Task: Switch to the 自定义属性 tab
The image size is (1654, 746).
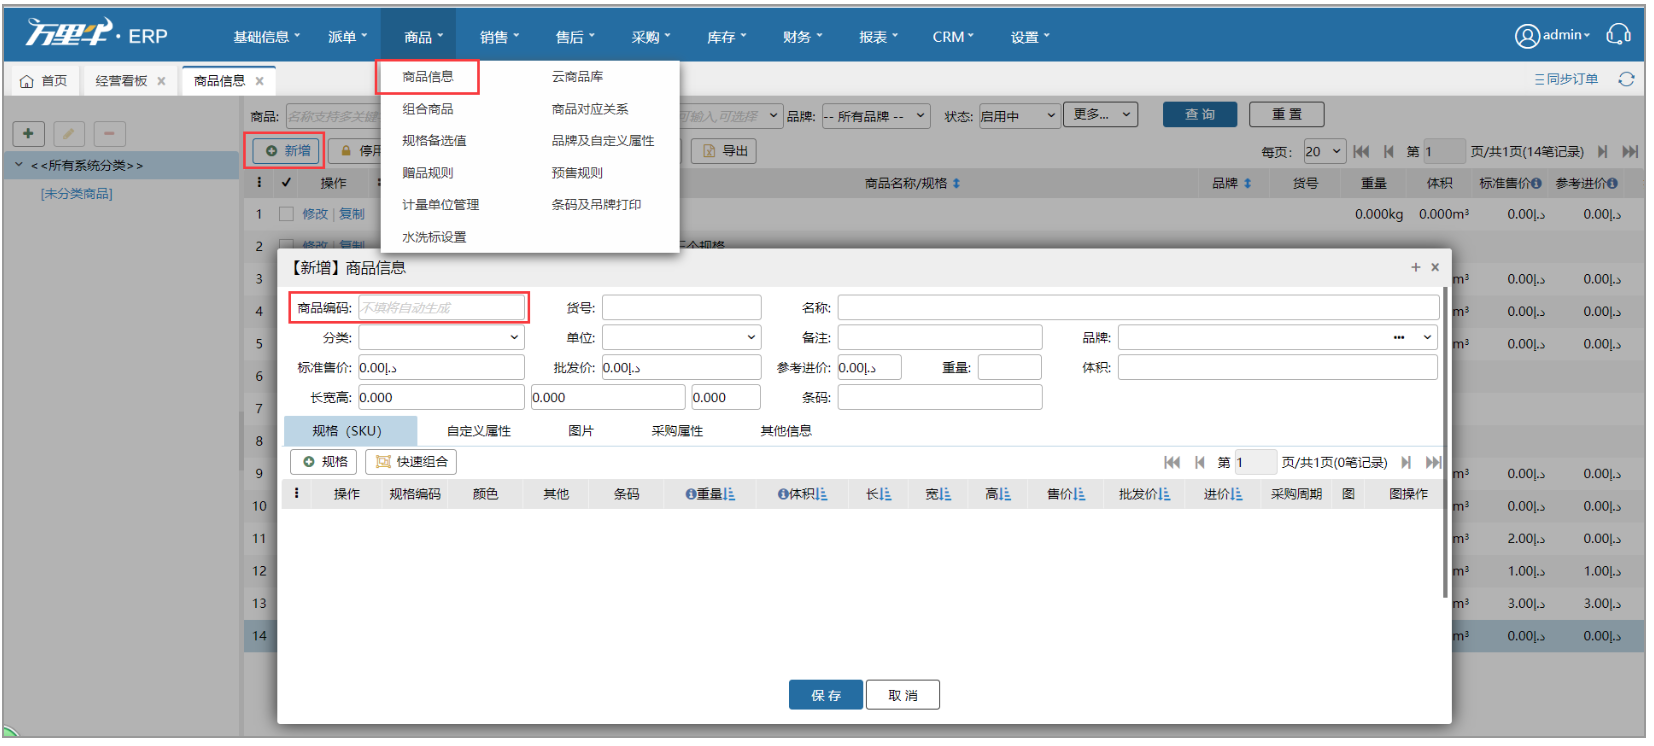Action: (x=478, y=431)
